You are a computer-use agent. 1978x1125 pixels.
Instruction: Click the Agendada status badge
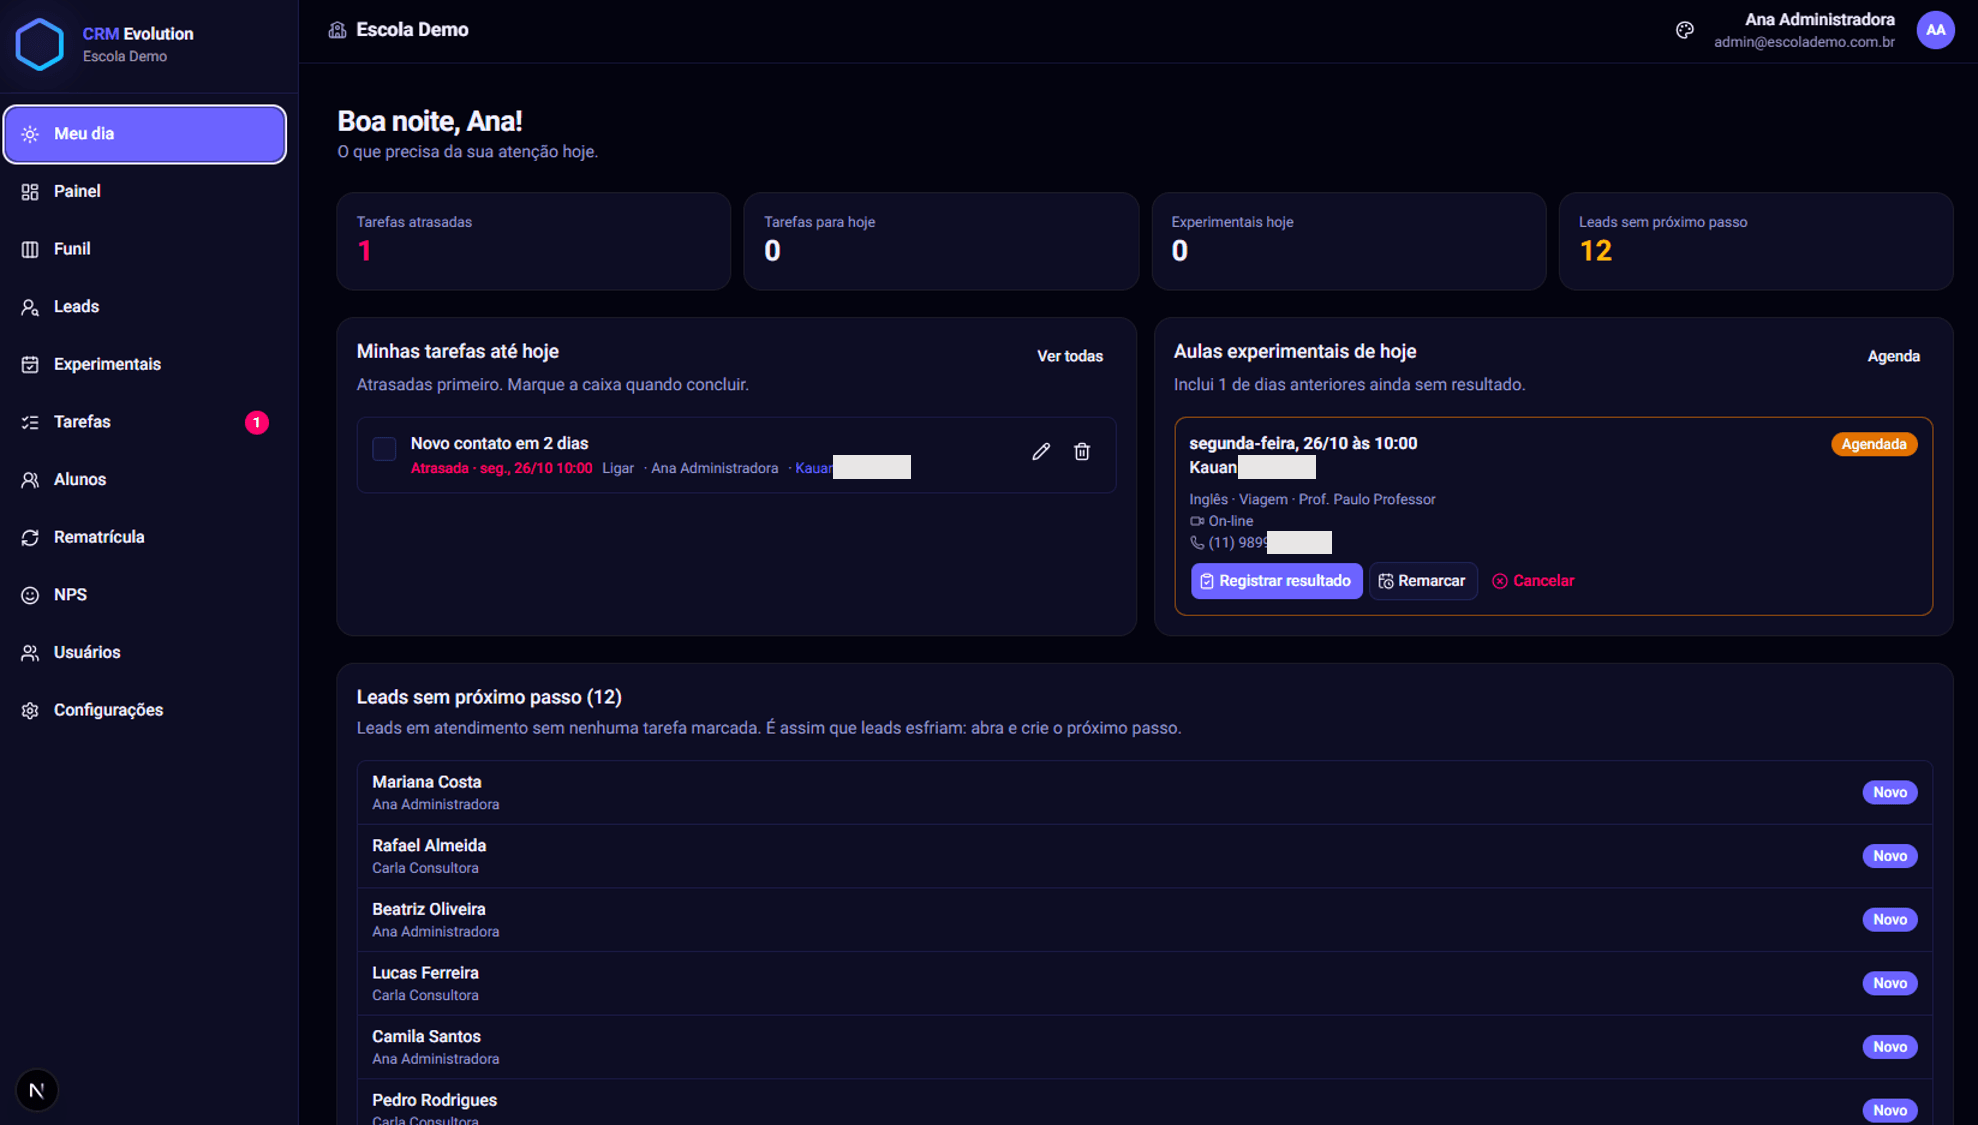[x=1874, y=444]
